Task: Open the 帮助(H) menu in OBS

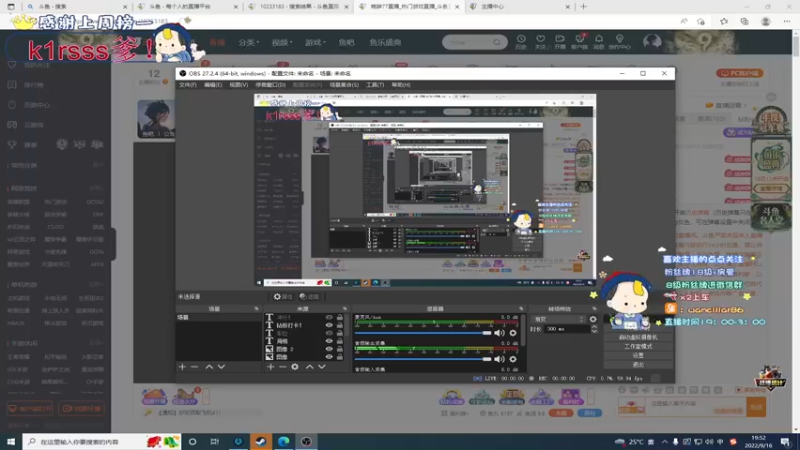Action: point(401,85)
